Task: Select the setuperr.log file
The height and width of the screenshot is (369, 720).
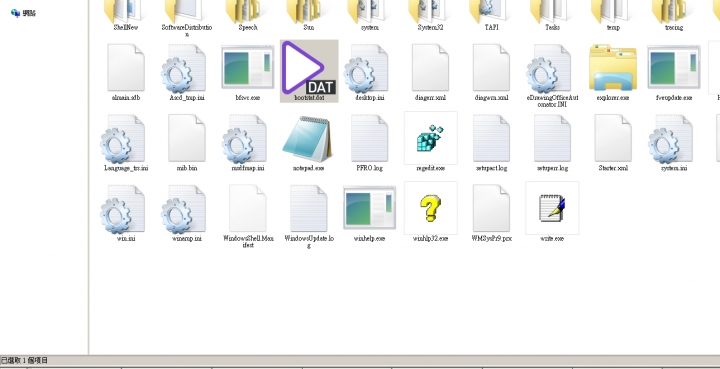Action: pyautogui.click(x=552, y=138)
